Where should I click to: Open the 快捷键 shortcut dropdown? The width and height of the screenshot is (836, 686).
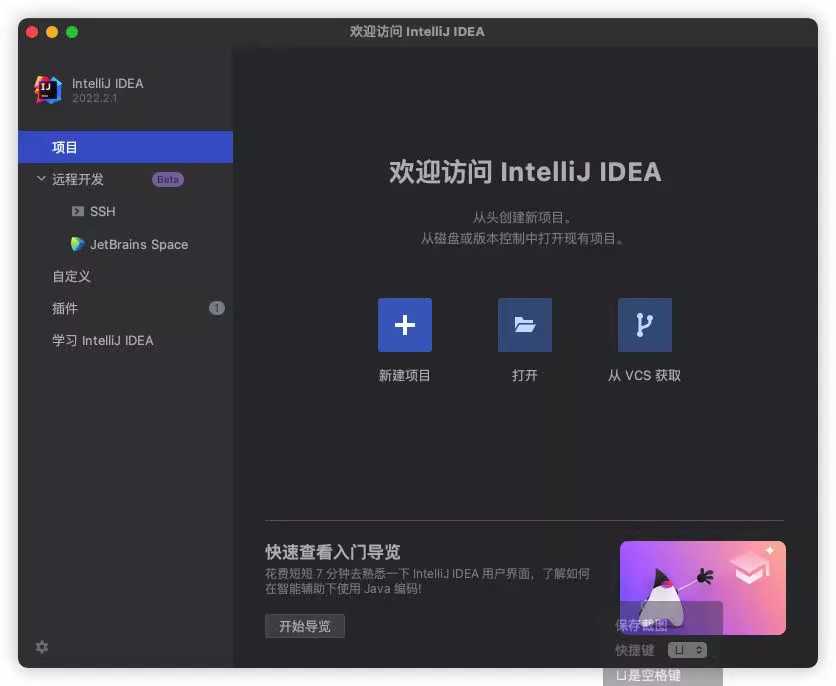[x=687, y=650]
